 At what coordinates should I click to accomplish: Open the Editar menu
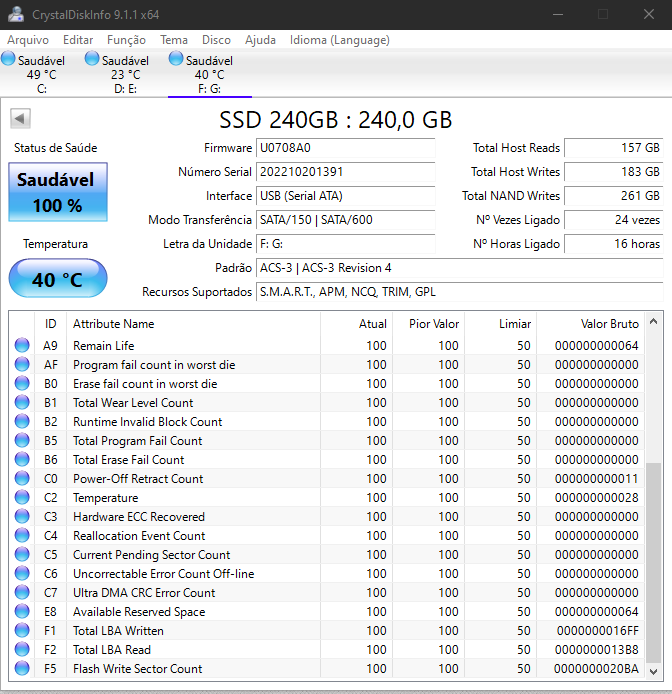78,40
